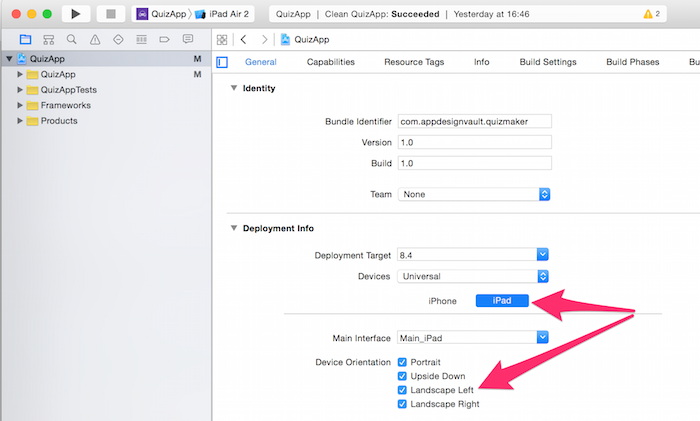Toggle the Landscape Right checkbox

[402, 404]
